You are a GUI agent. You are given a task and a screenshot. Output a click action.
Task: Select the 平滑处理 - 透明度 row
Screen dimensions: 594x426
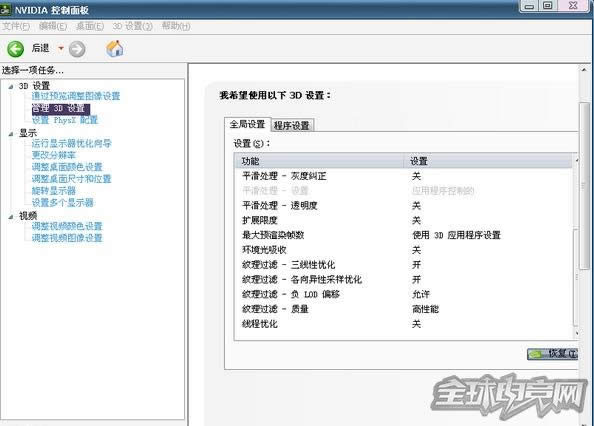point(403,206)
